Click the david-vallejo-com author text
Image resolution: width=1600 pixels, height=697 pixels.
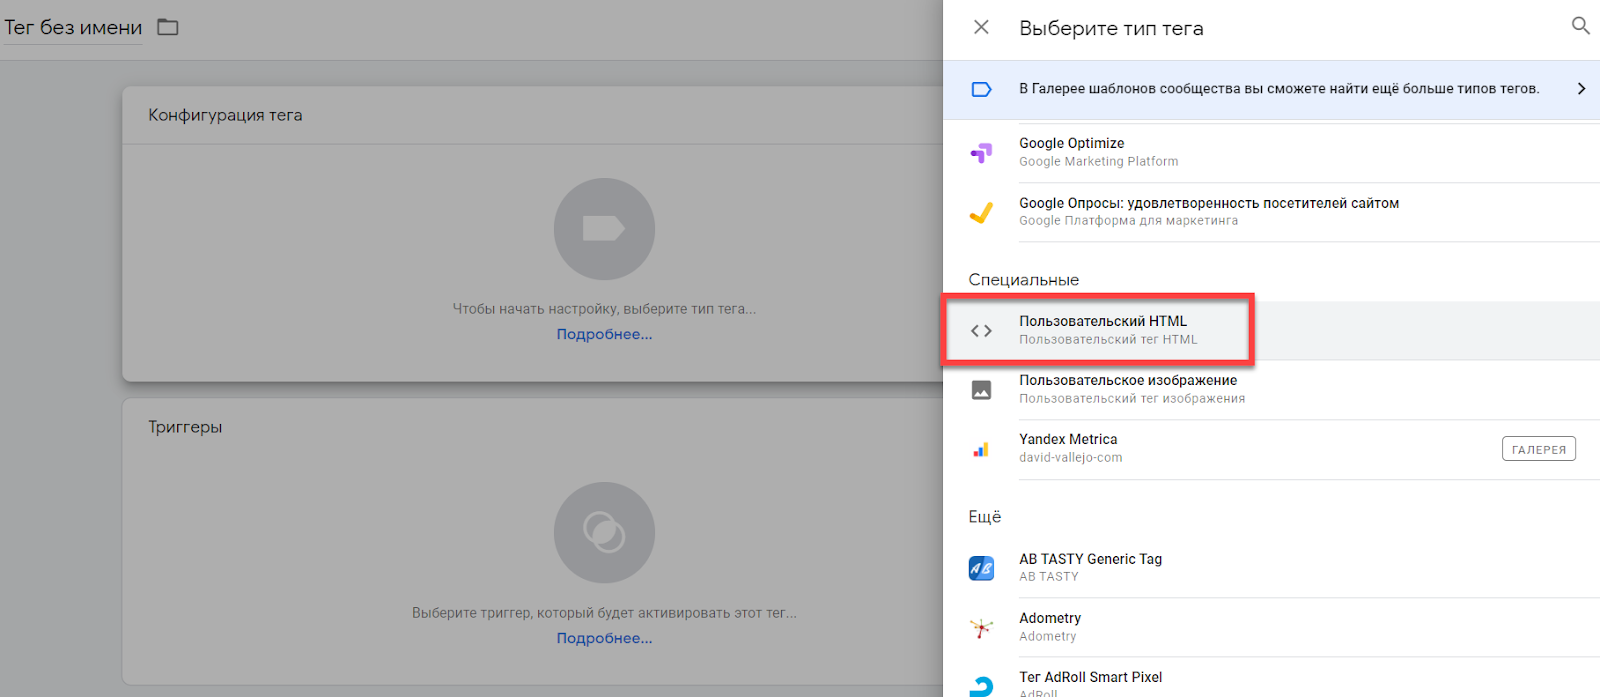(1070, 458)
